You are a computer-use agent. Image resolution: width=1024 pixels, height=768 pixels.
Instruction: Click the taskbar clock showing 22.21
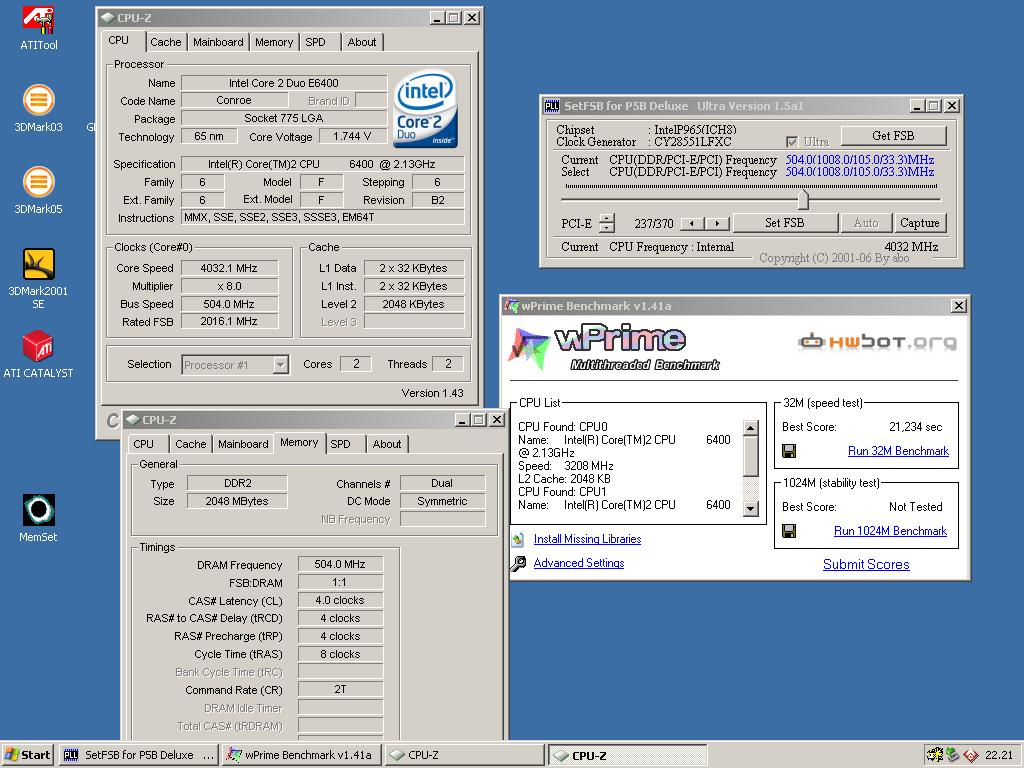(999, 755)
